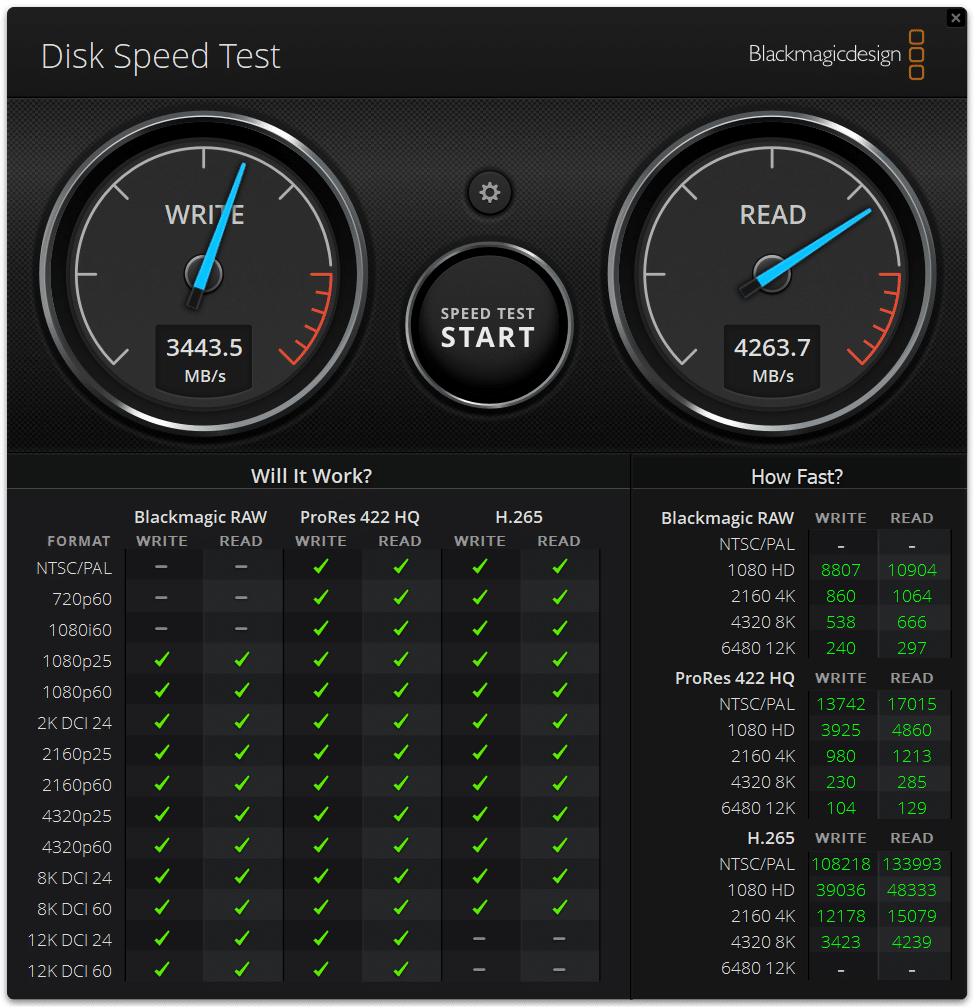The height and width of the screenshot is (1007, 974).
Task: Close the Disk Speed Test window
Action: pyautogui.click(x=955, y=18)
